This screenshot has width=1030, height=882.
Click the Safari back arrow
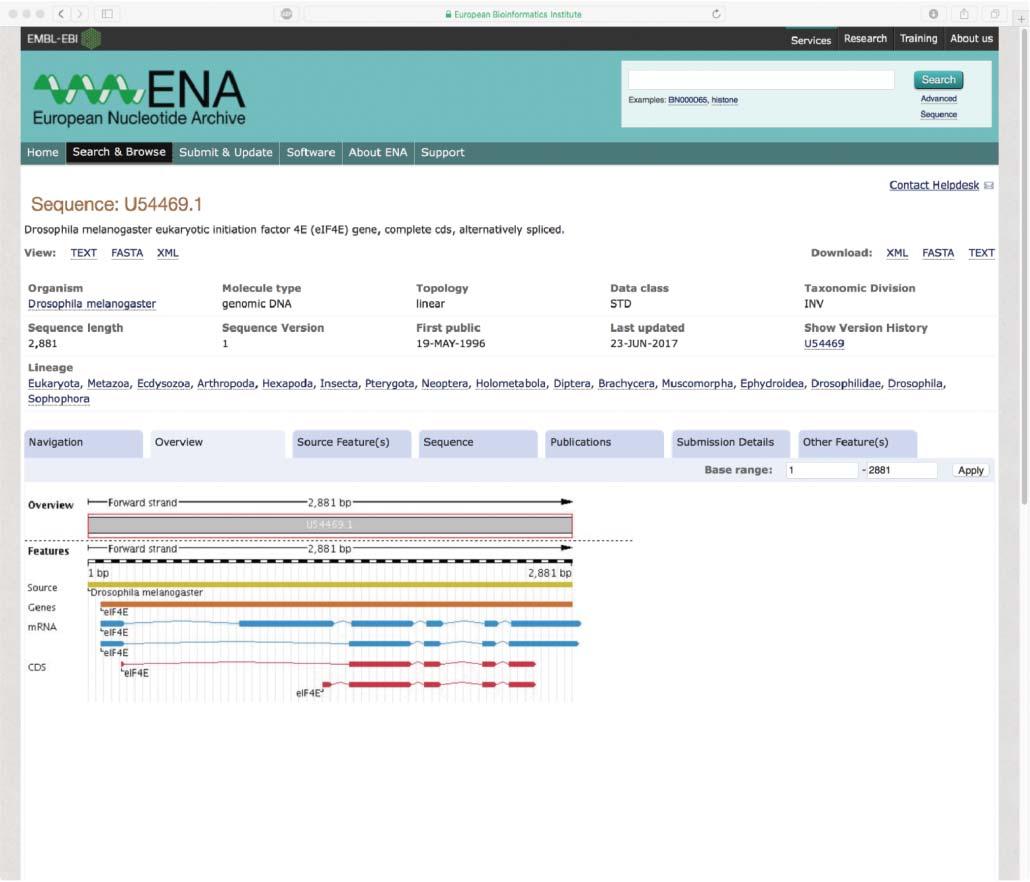pyautogui.click(x=61, y=13)
